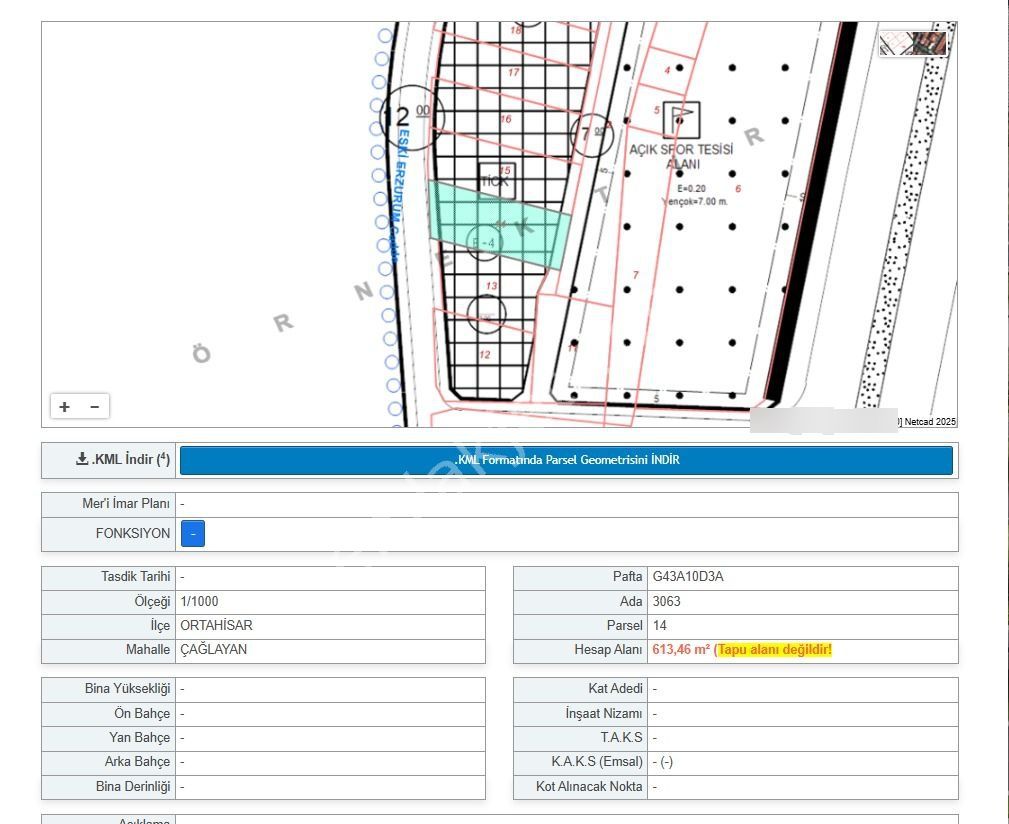The height and width of the screenshot is (824, 1009).
Task: Open the basemap layer switcher thumbnail
Action: coord(913,43)
